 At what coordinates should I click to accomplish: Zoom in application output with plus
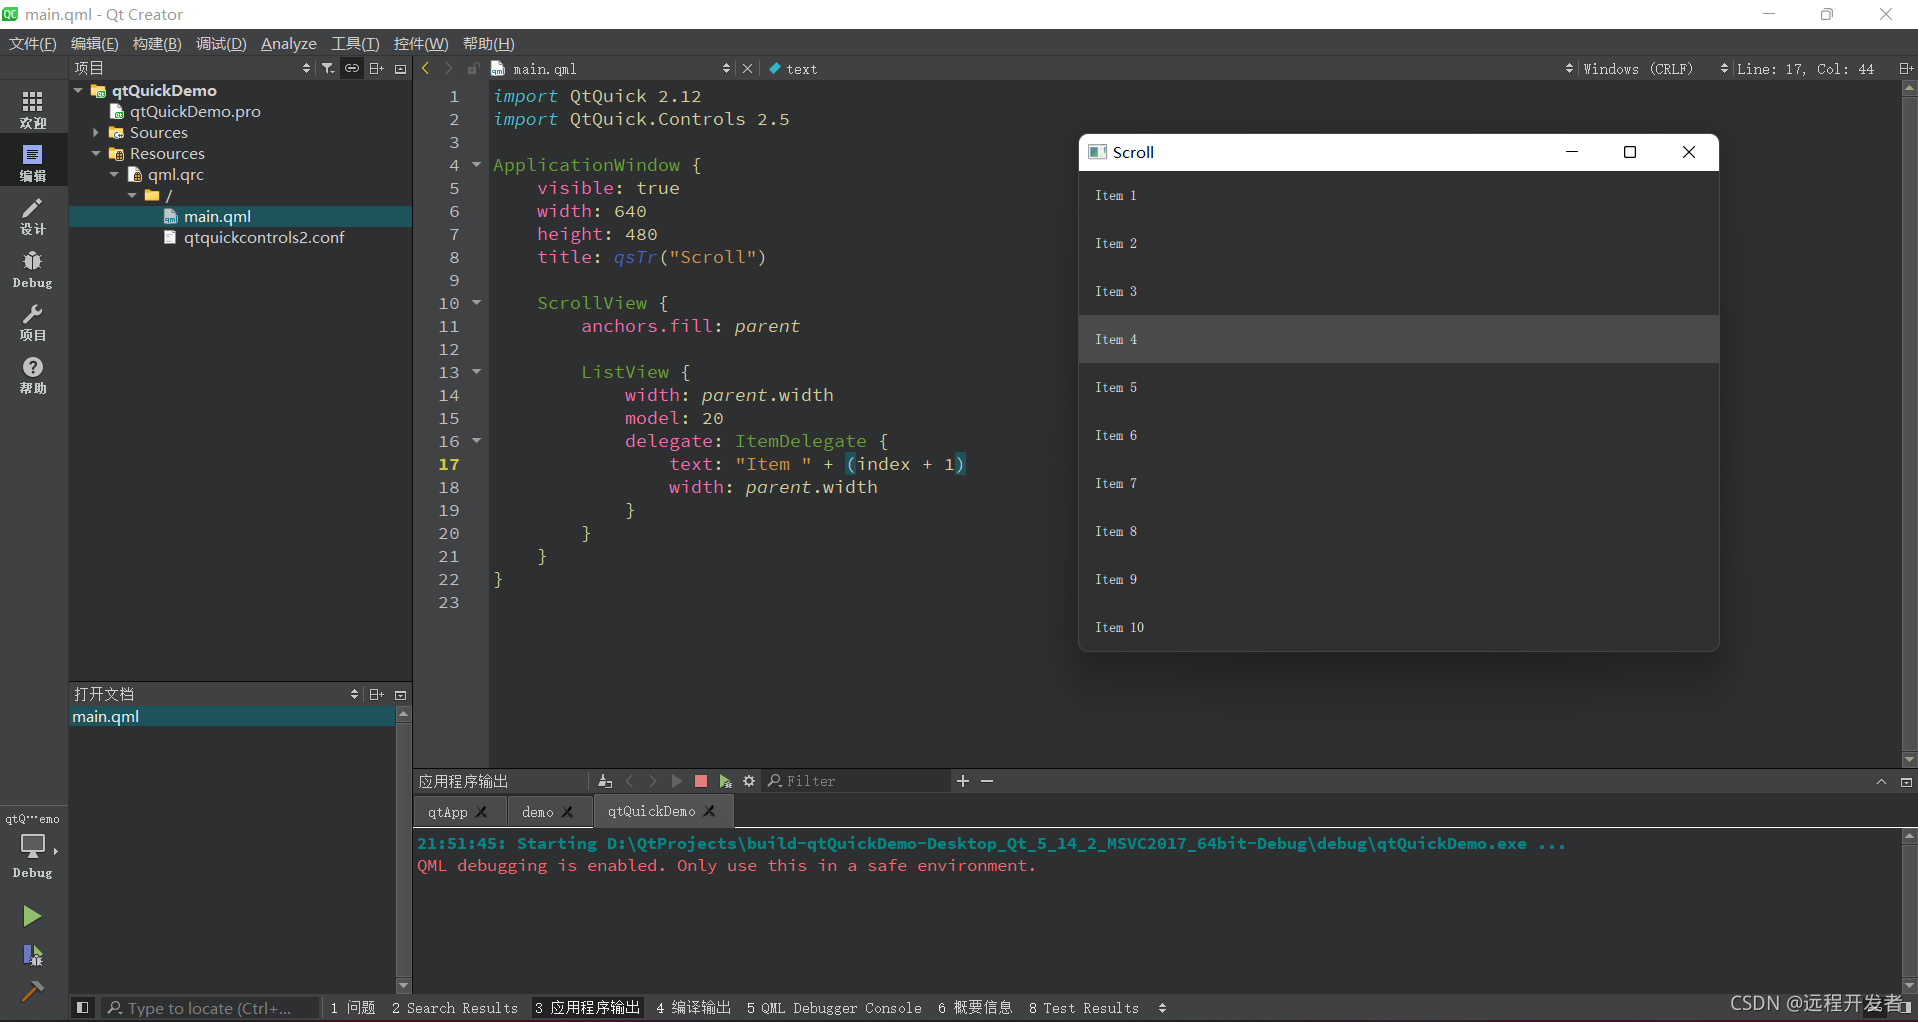point(963,781)
